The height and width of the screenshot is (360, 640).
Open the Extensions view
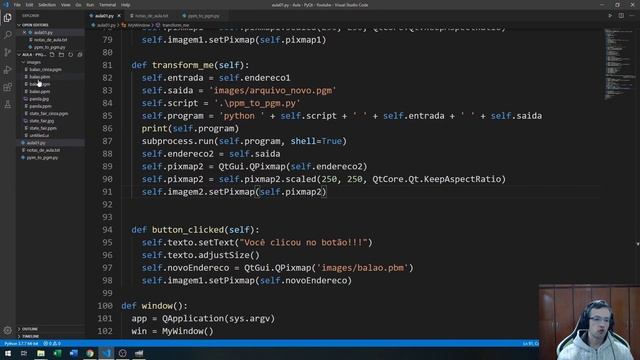click(7, 87)
